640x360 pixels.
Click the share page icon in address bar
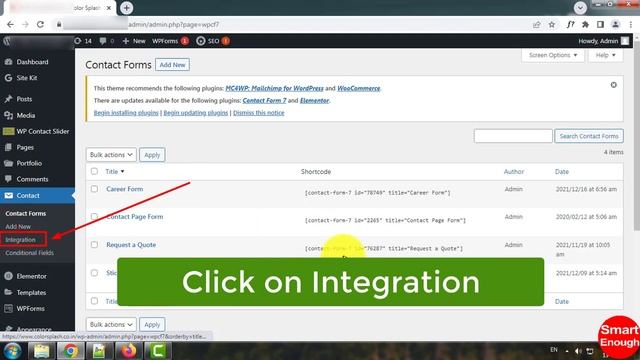pyautogui.click(x=536, y=24)
